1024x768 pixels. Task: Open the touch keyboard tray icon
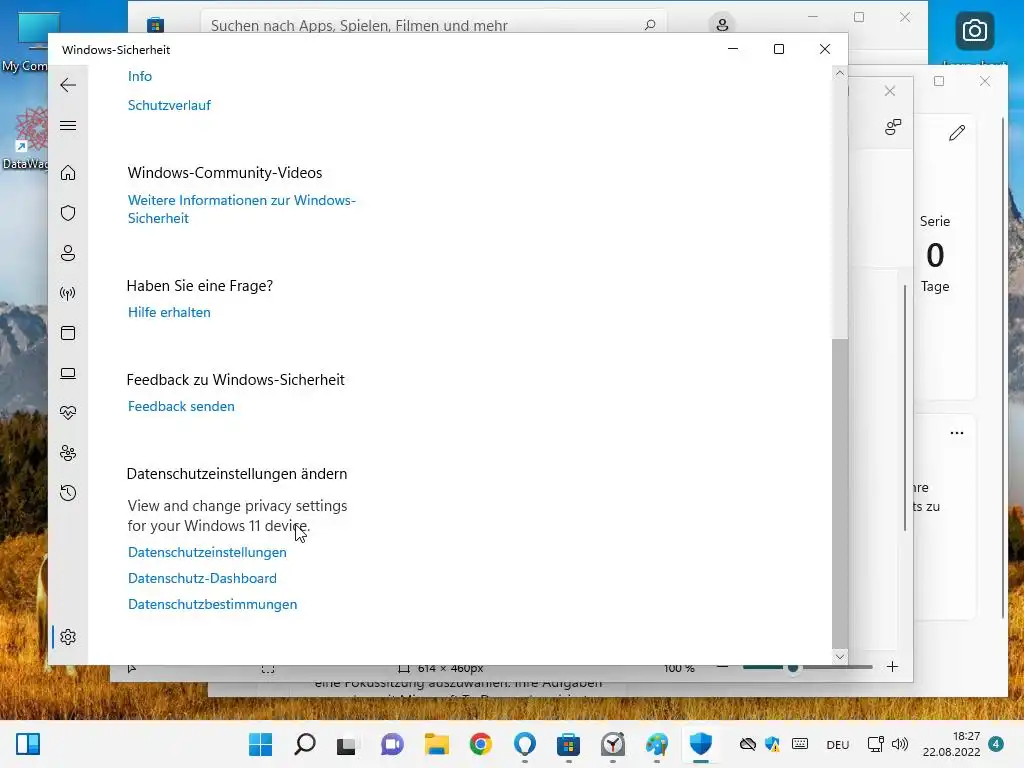point(800,744)
